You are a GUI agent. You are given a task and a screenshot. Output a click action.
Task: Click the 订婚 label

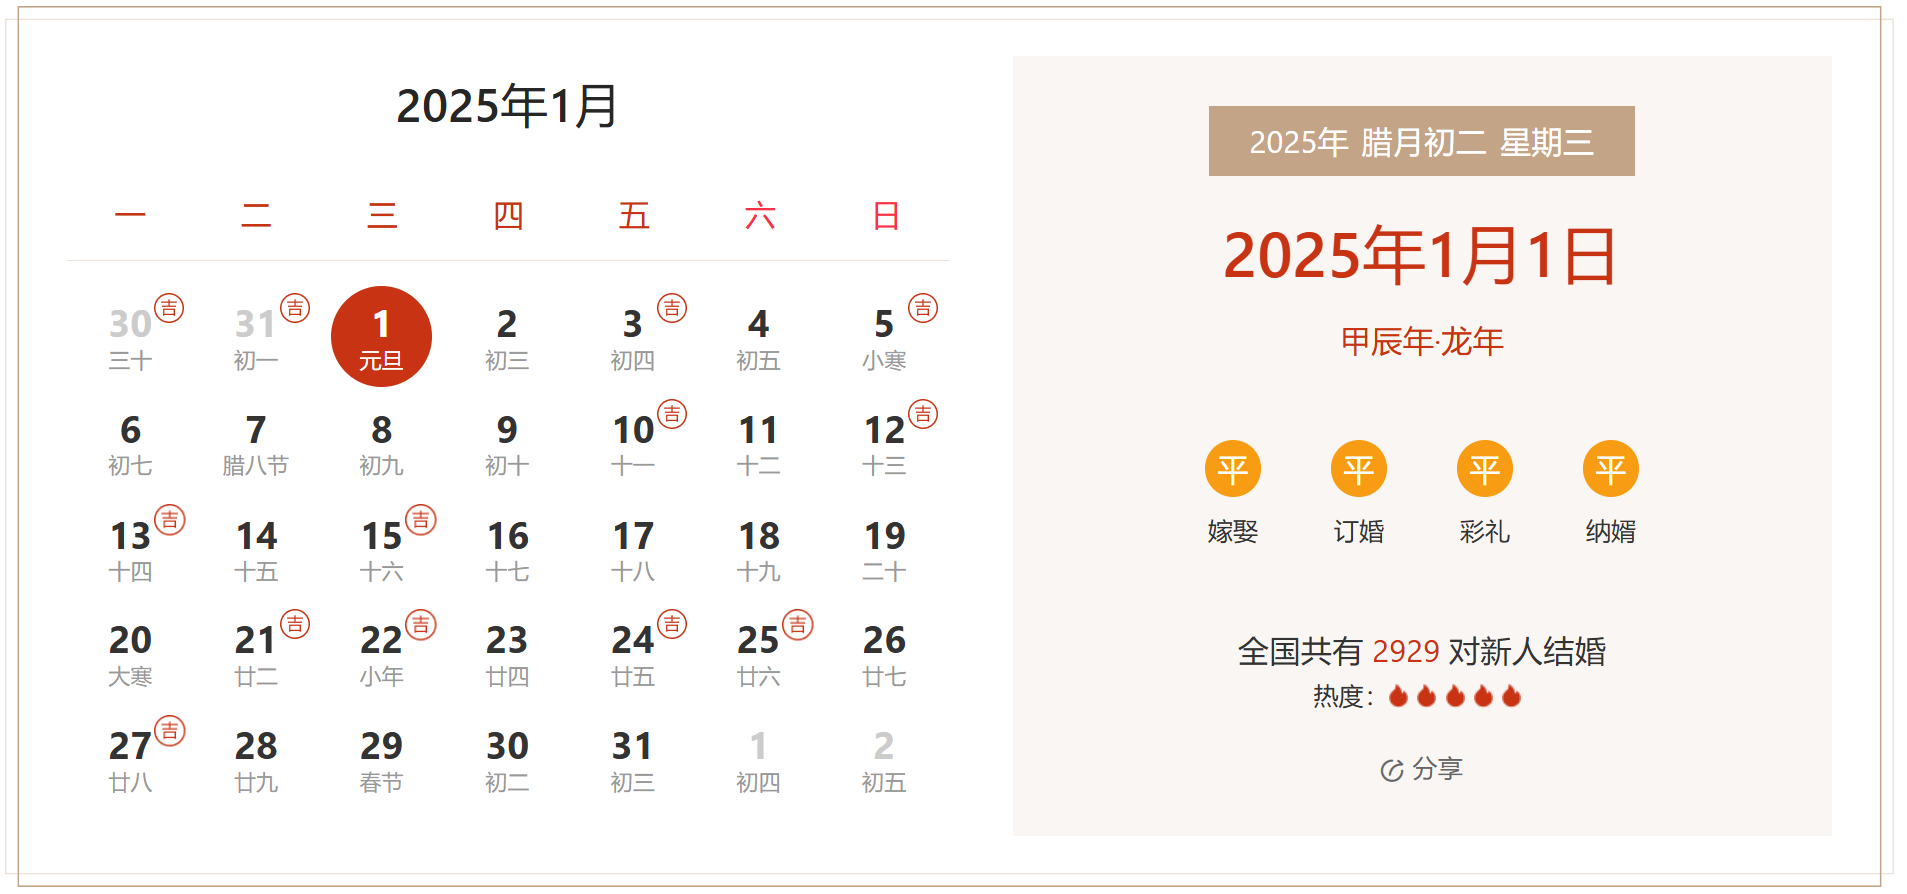1358,532
